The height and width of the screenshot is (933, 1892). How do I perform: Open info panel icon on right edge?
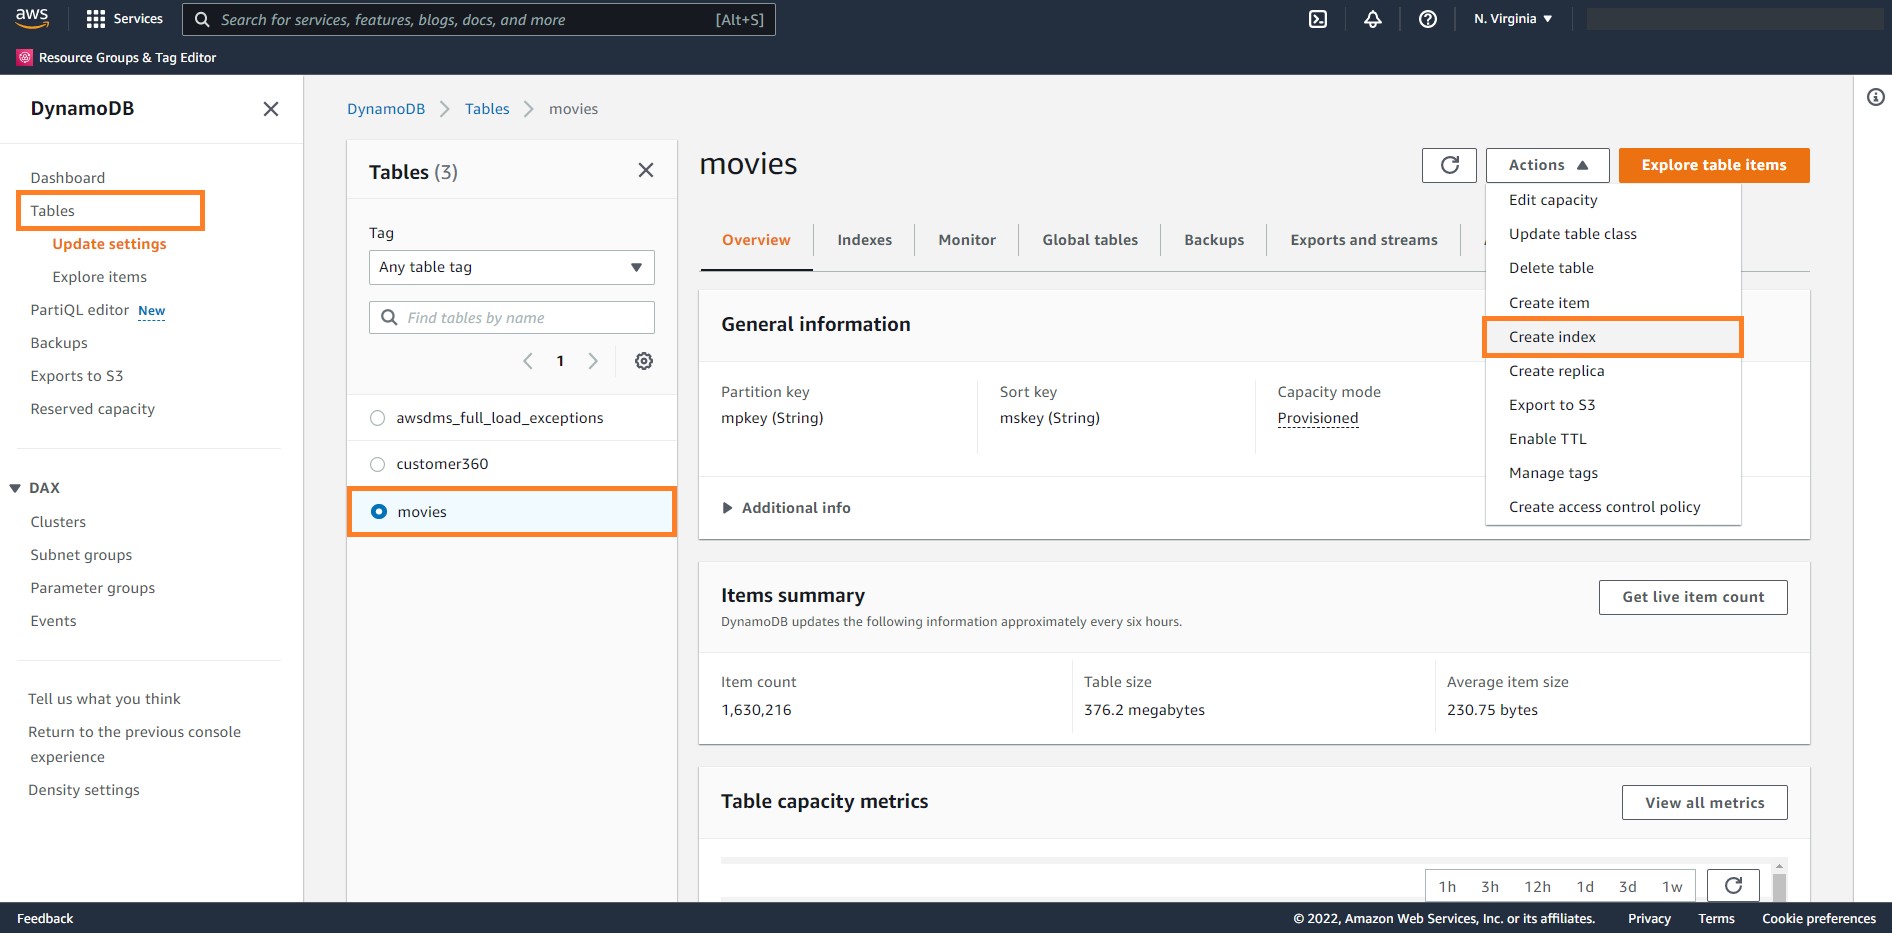click(1876, 97)
